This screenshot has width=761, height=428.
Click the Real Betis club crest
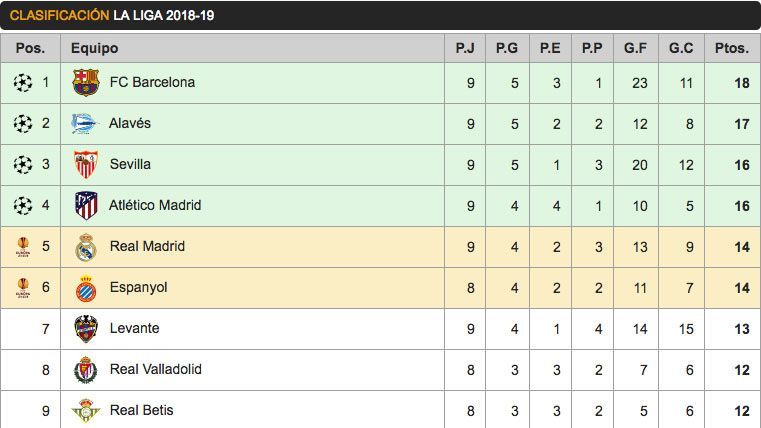pyautogui.click(x=86, y=410)
